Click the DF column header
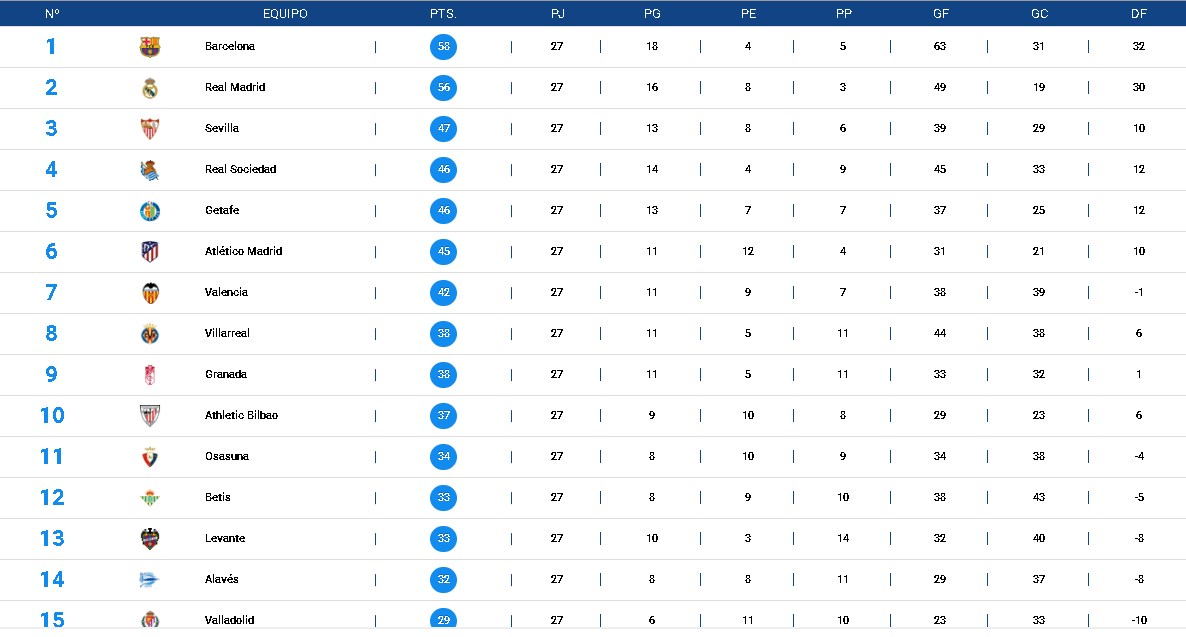Image resolution: width=1186 pixels, height=637 pixels. [1139, 14]
